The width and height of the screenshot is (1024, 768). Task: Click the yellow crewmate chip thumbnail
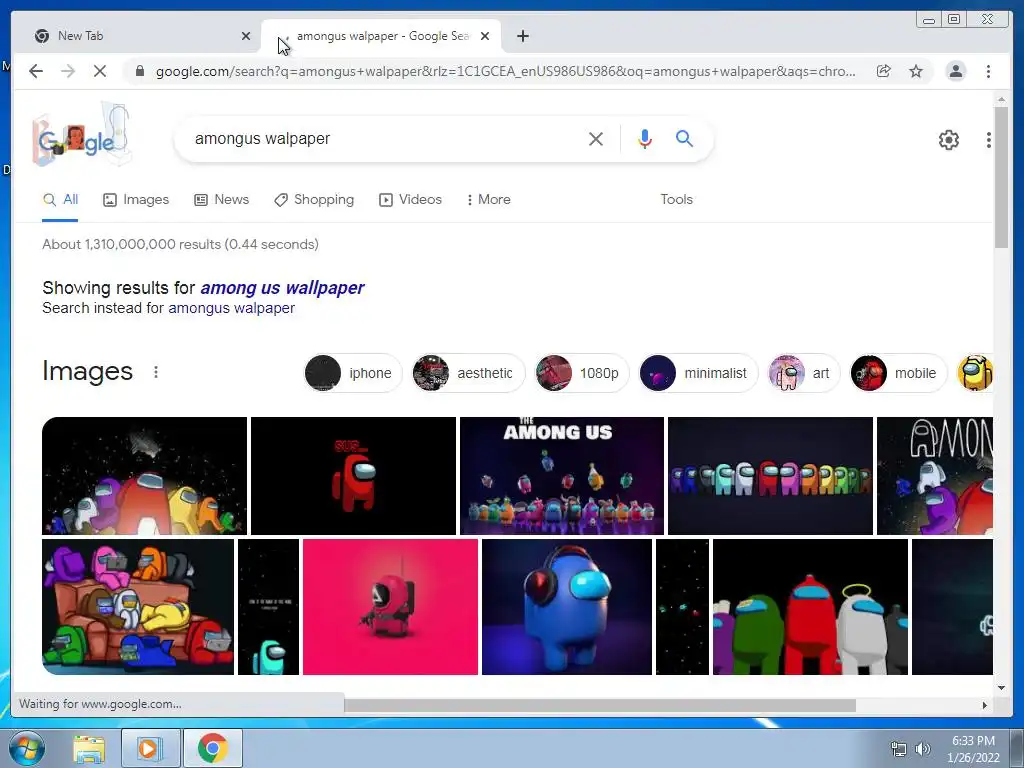[x=975, y=373]
